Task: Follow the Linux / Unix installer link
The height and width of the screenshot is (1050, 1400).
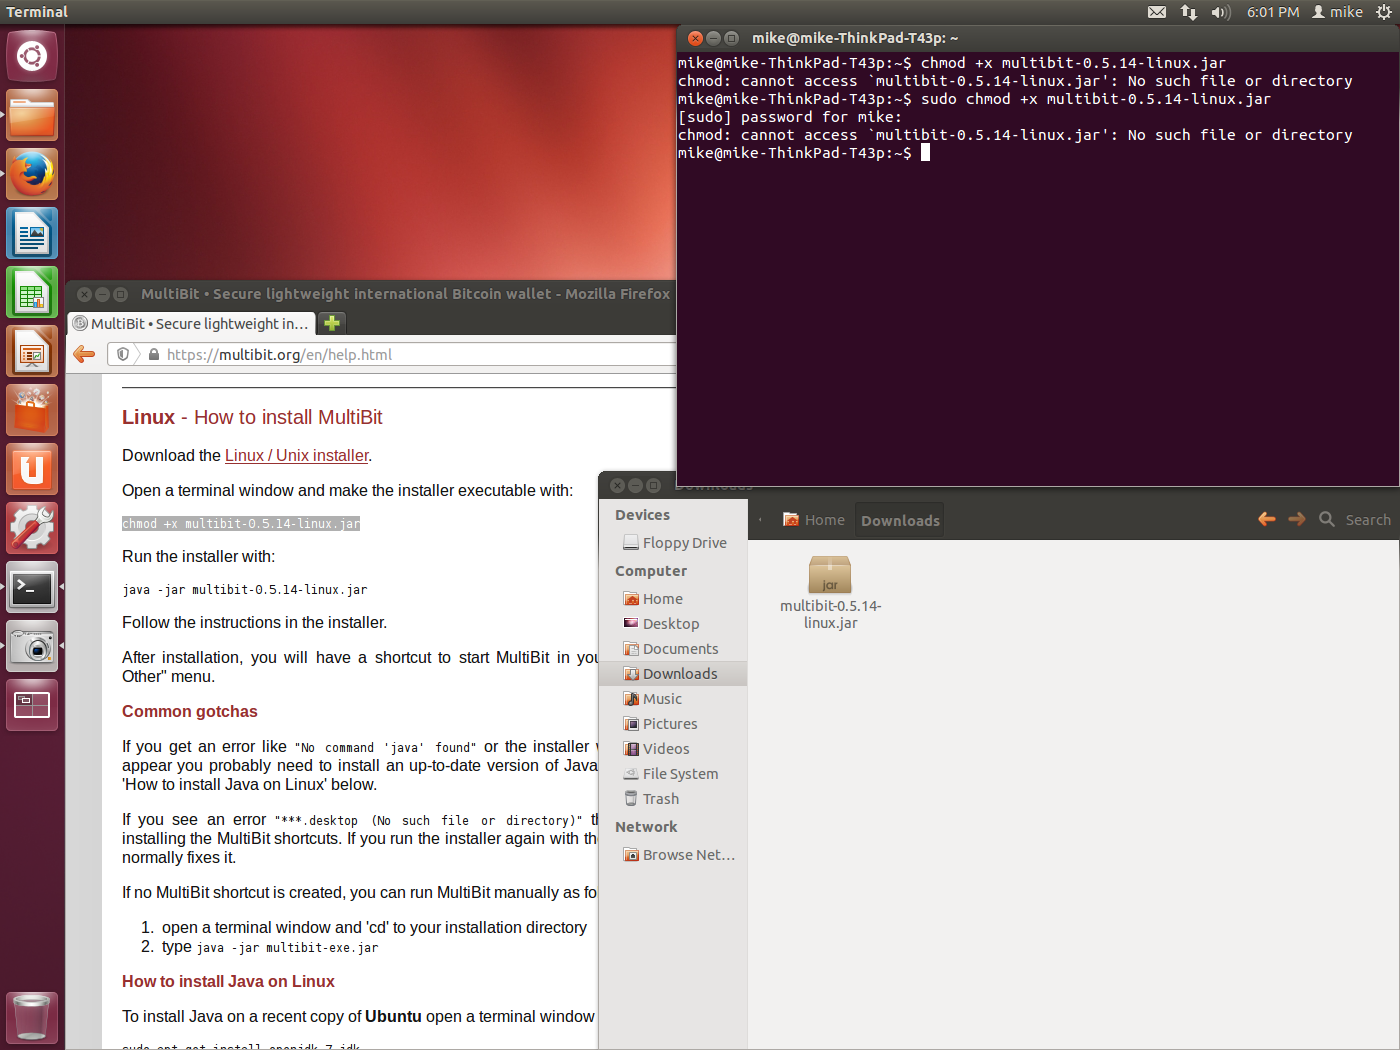Action: (x=297, y=455)
